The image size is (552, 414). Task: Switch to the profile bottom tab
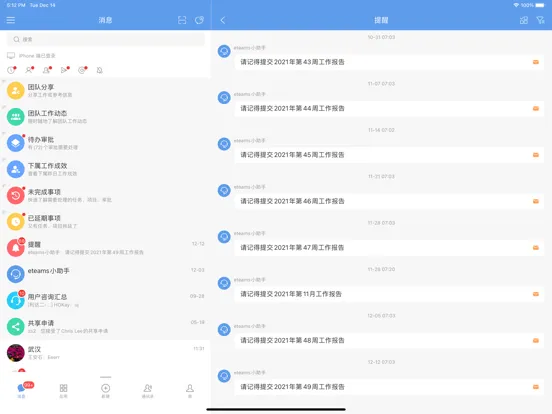[x=190, y=390]
